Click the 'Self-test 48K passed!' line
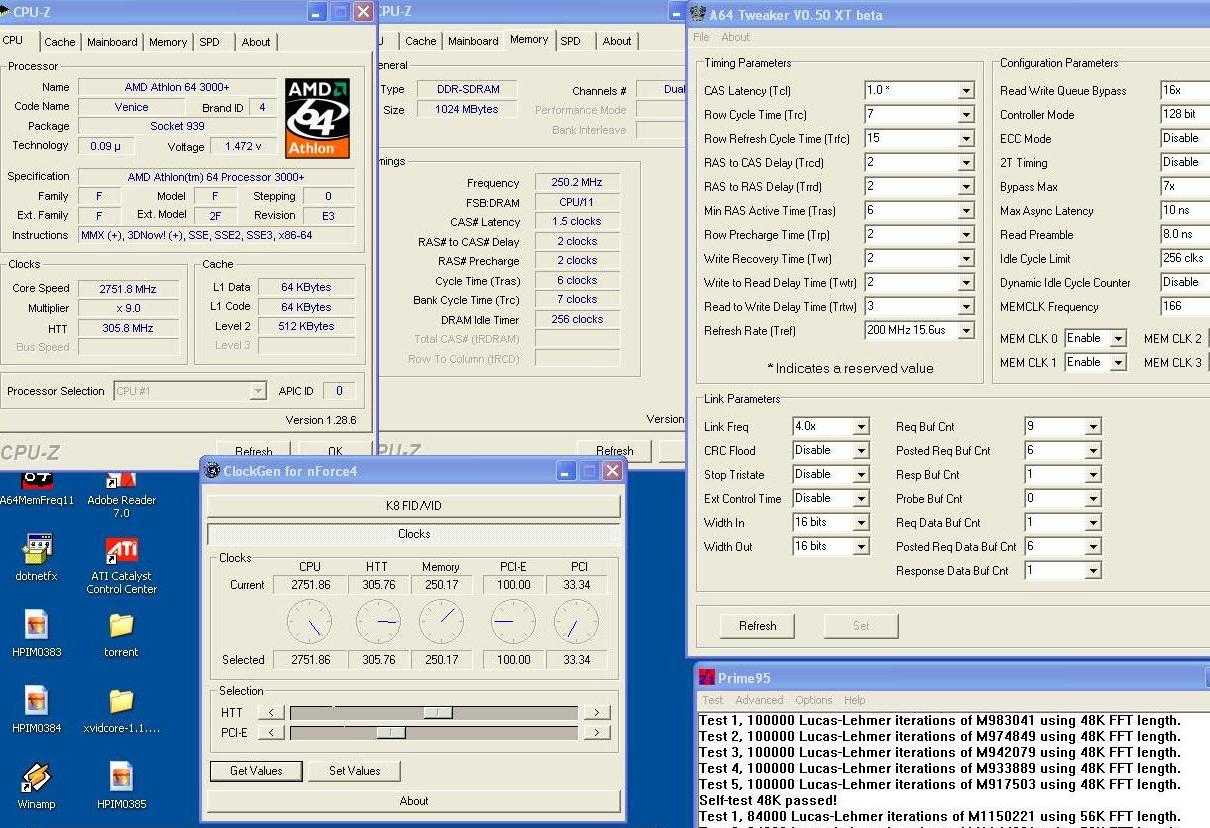1210x828 pixels. tap(768, 800)
